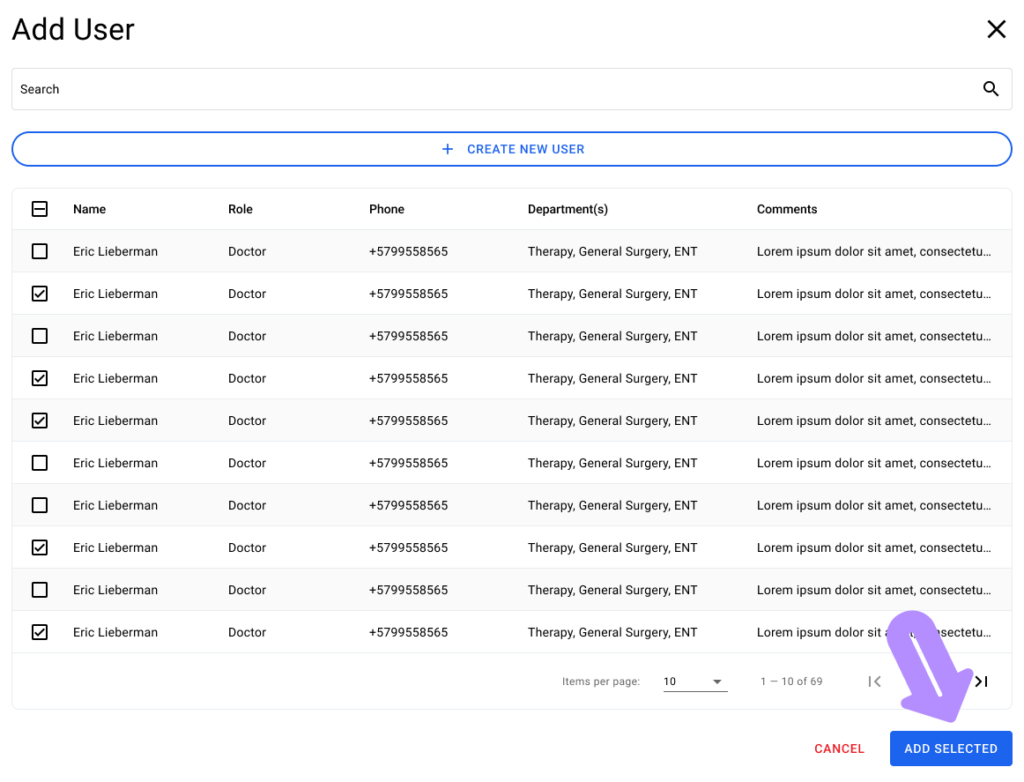Toggle the select-all checkbox in table header
This screenshot has height=782, width=1024.
(x=40, y=209)
